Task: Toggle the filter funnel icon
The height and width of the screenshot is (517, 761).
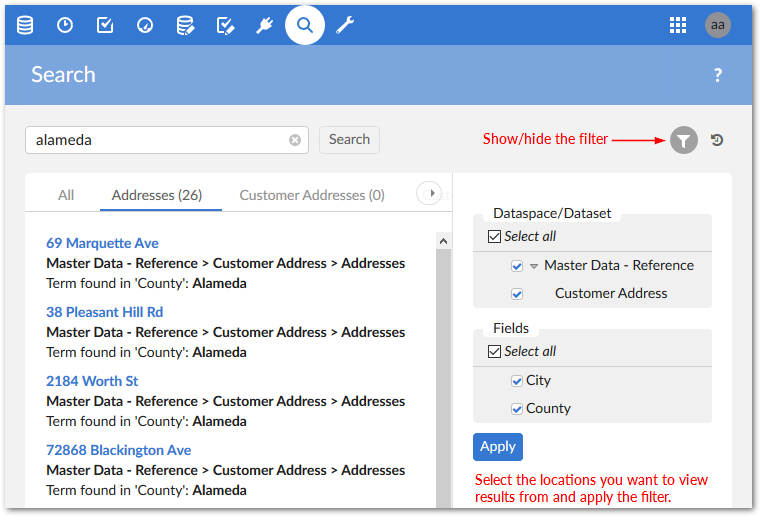Action: [684, 140]
